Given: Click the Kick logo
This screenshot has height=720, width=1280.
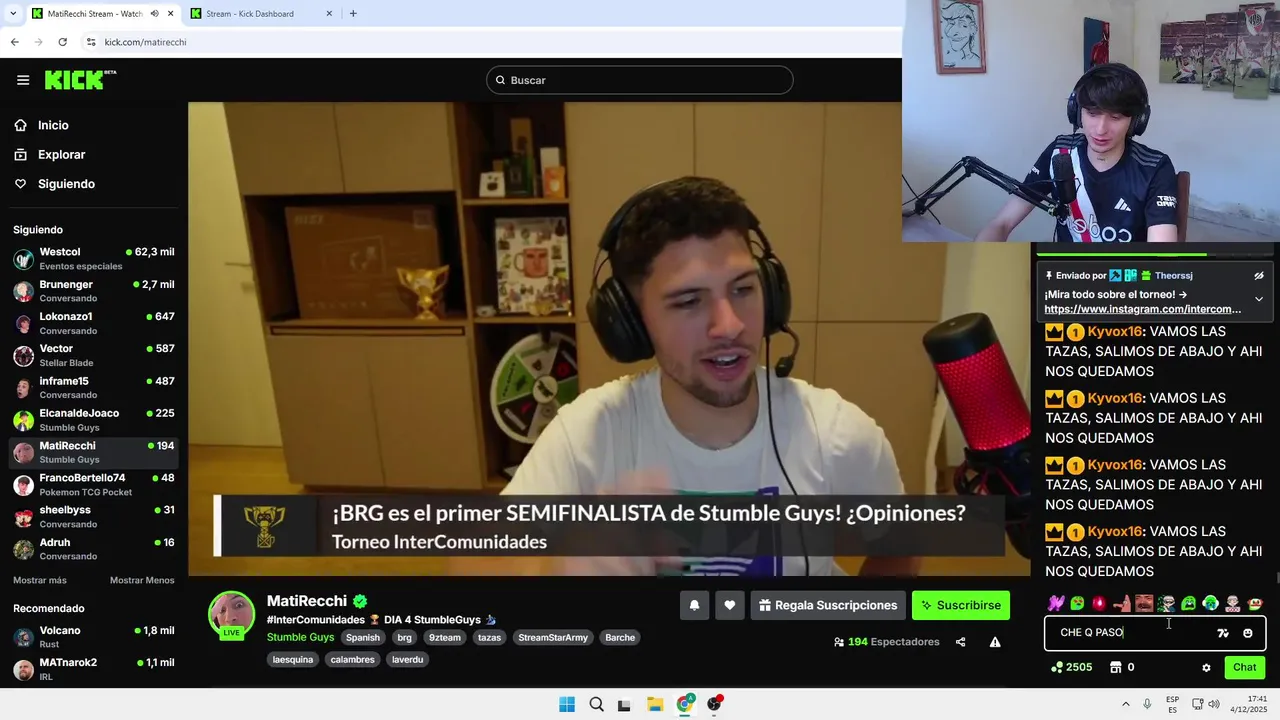Looking at the screenshot, I should (80, 80).
